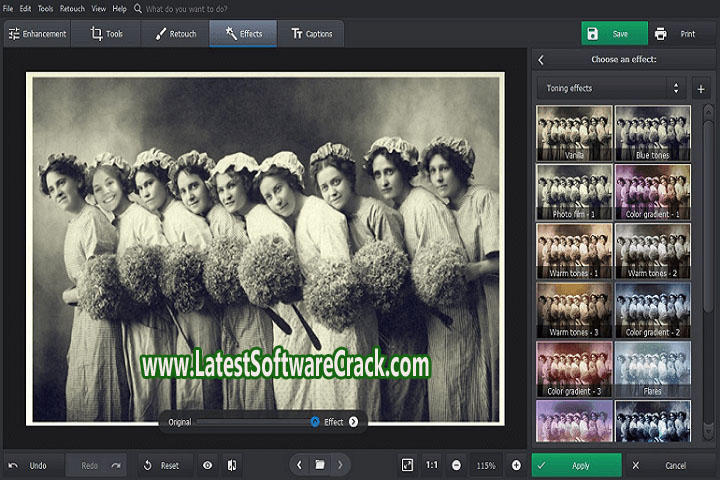This screenshot has width=720, height=480.
Task: Open the 115% zoom level field
Action: click(x=486, y=465)
